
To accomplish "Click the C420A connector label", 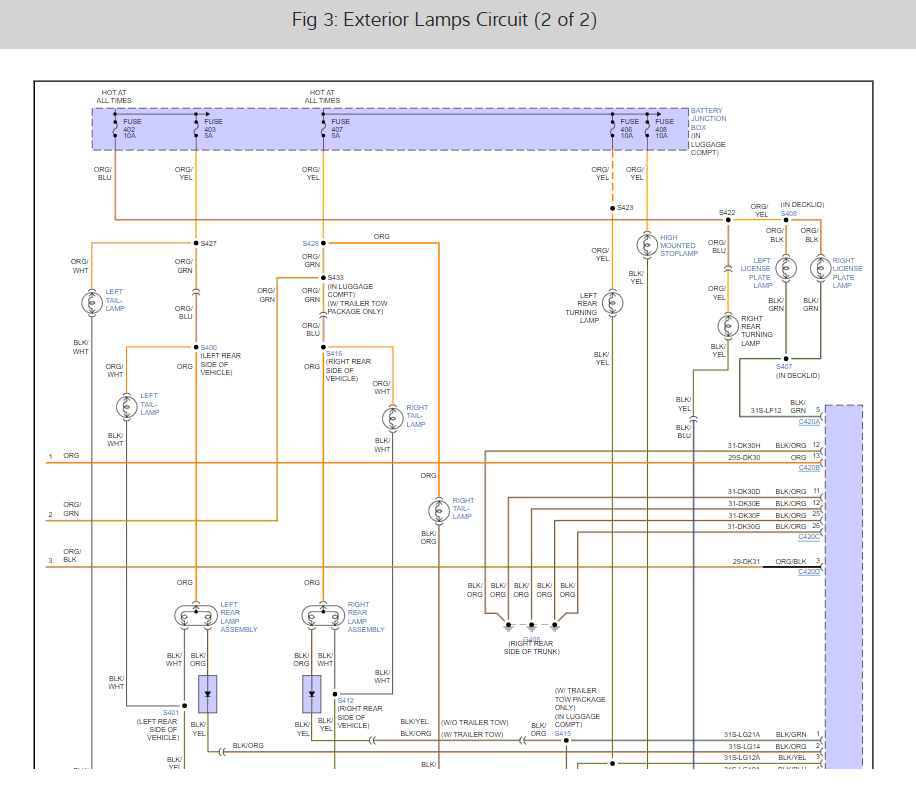I will (810, 421).
